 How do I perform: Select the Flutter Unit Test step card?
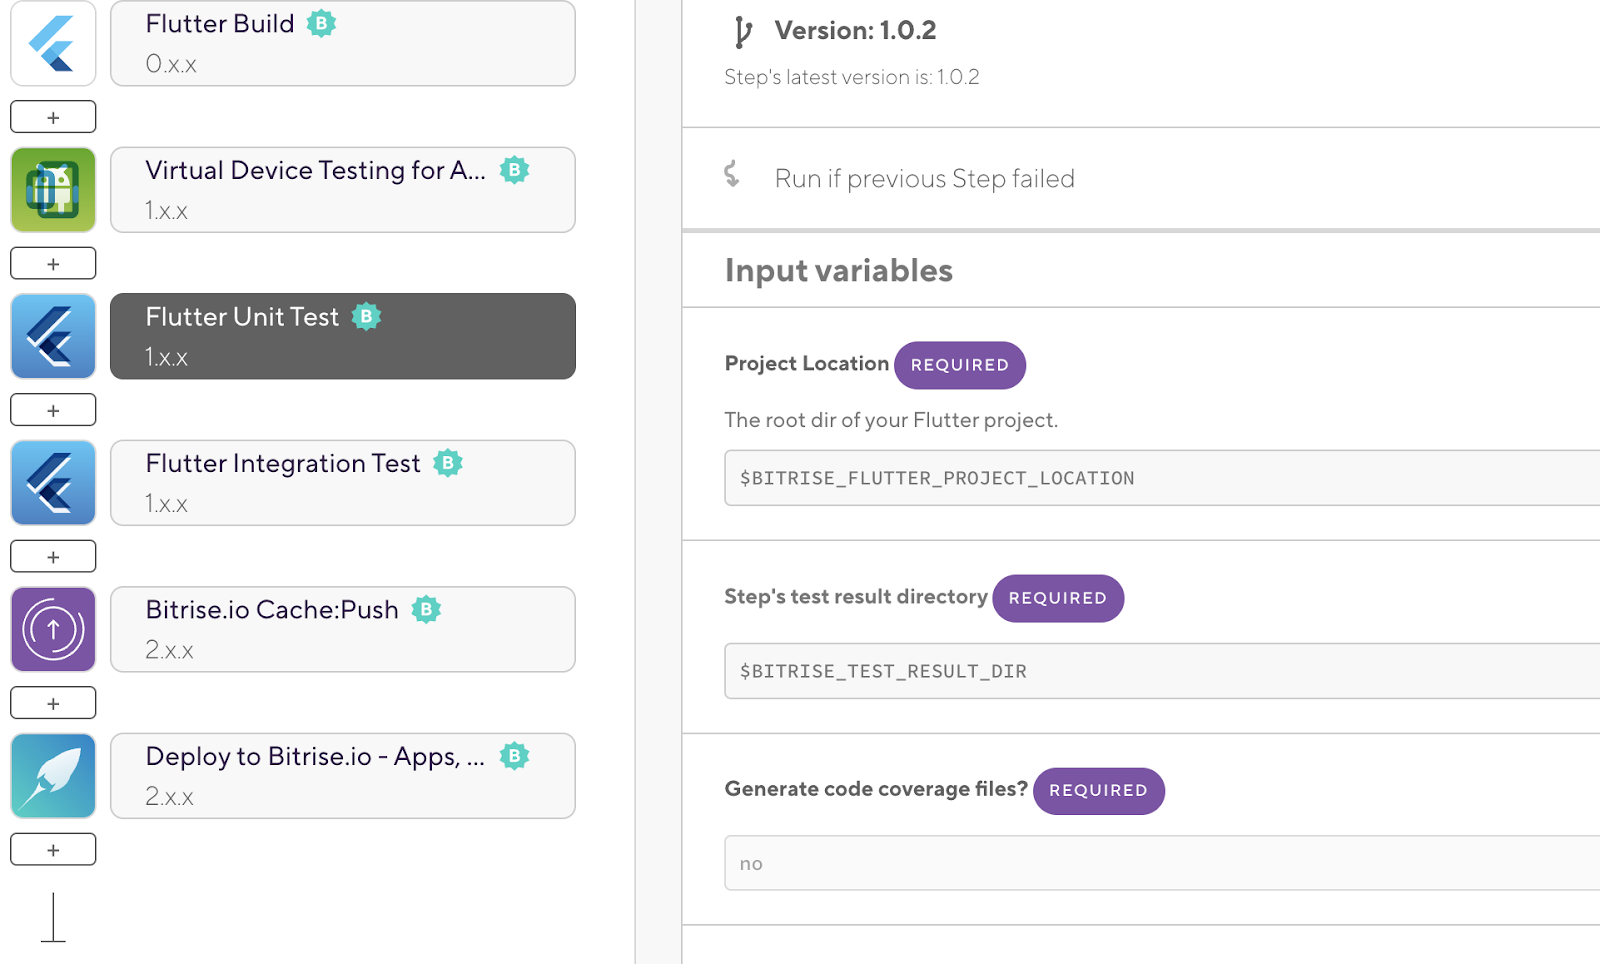(x=343, y=336)
